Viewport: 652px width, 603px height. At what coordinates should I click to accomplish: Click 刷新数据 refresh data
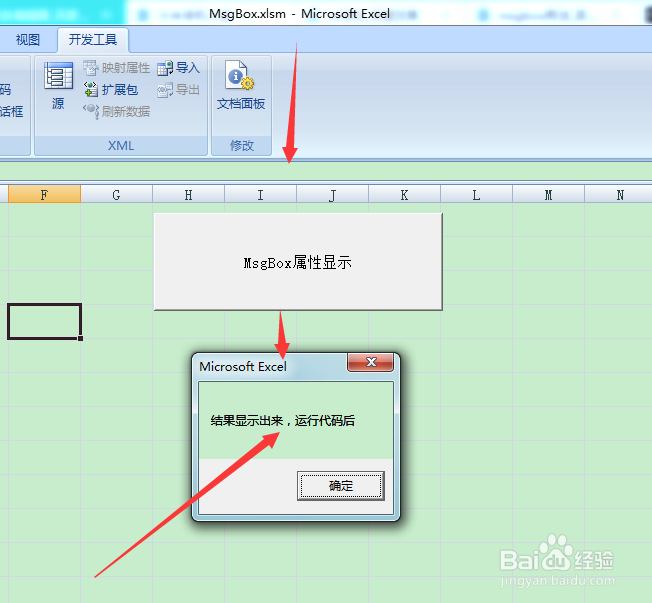[x=116, y=111]
